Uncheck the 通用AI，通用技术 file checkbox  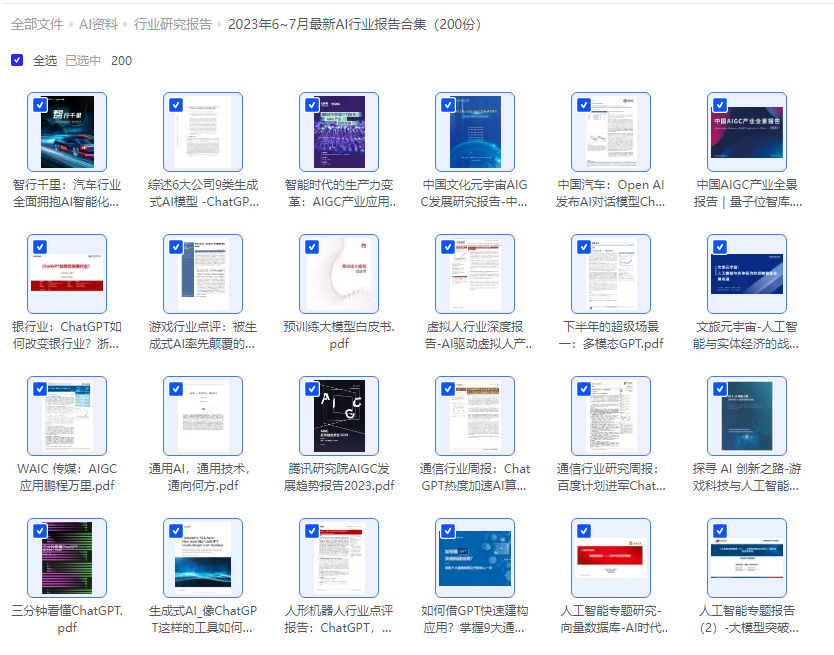tap(176, 389)
